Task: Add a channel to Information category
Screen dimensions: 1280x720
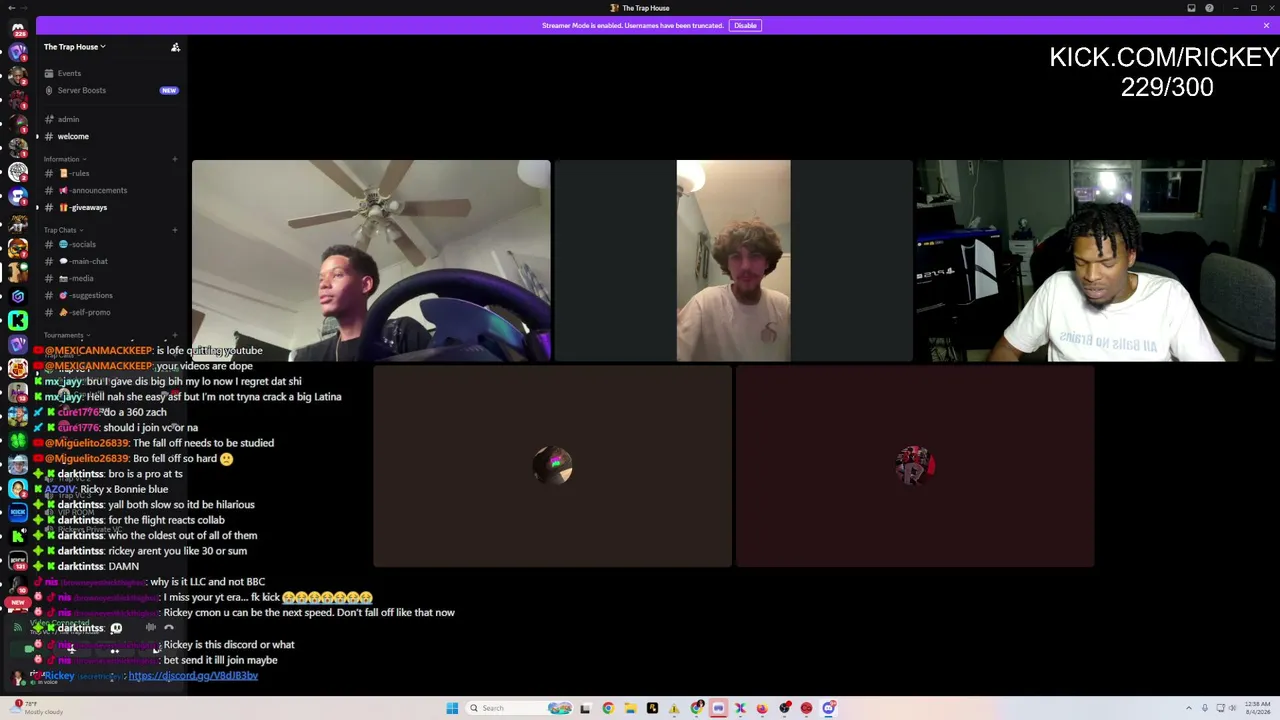Action: tap(175, 159)
